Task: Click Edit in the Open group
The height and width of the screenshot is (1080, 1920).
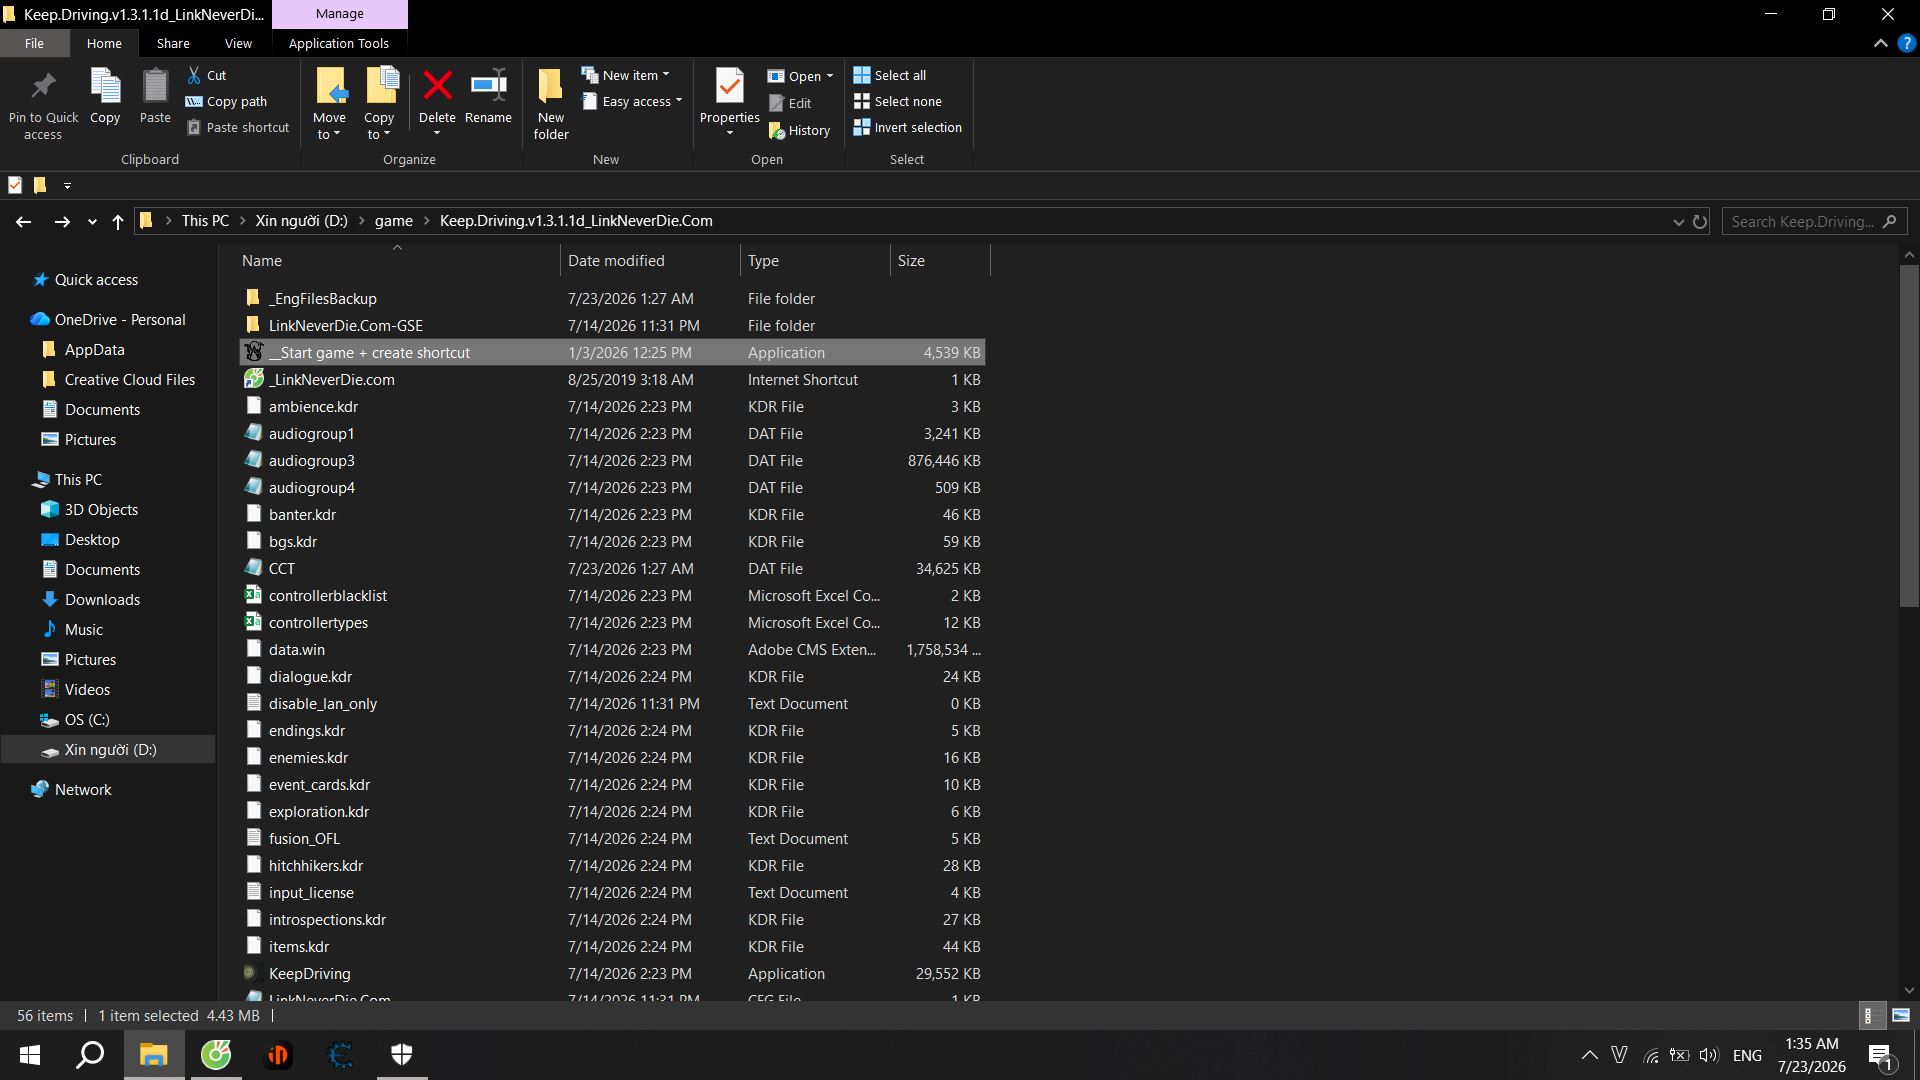Action: pos(790,103)
